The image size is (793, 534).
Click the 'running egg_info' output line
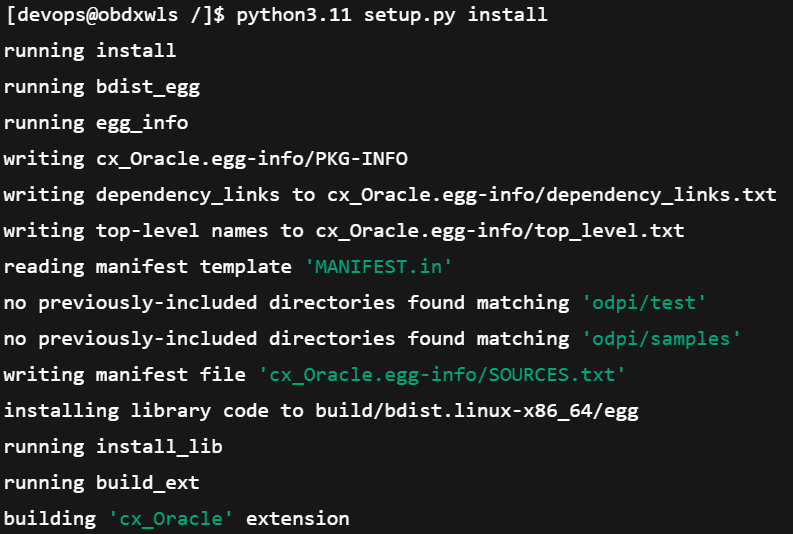96,123
